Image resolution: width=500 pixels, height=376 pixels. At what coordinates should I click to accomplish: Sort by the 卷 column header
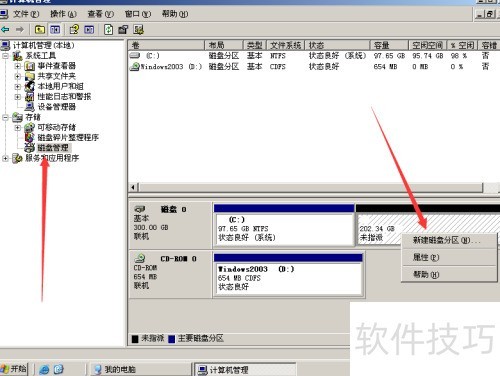click(166, 45)
